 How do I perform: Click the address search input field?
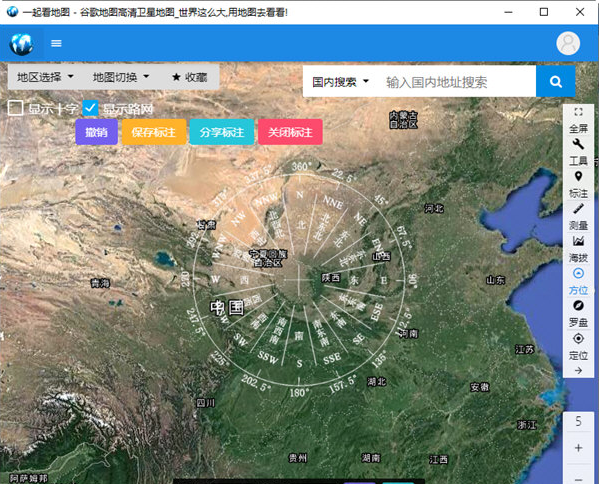click(x=455, y=81)
